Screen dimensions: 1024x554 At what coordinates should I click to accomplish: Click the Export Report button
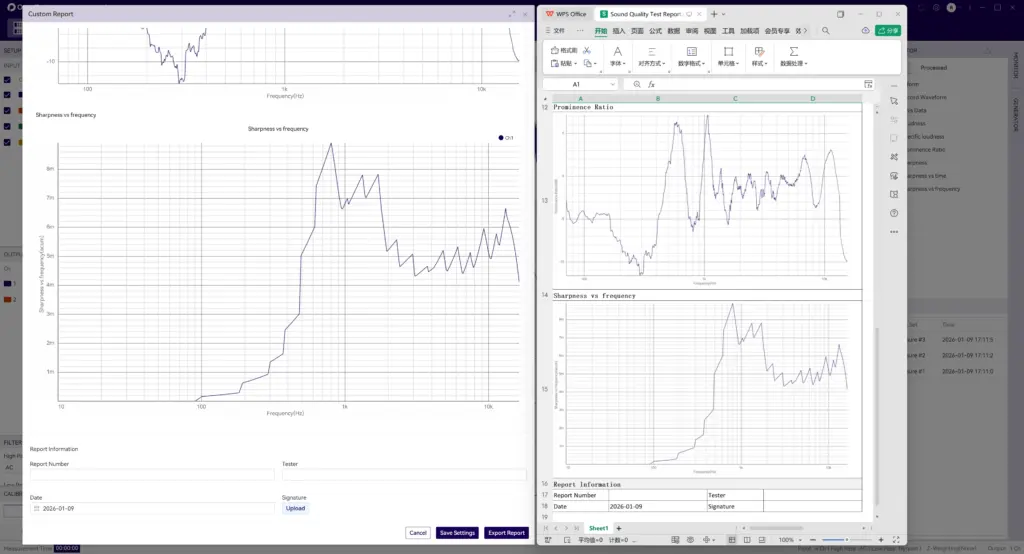click(506, 533)
